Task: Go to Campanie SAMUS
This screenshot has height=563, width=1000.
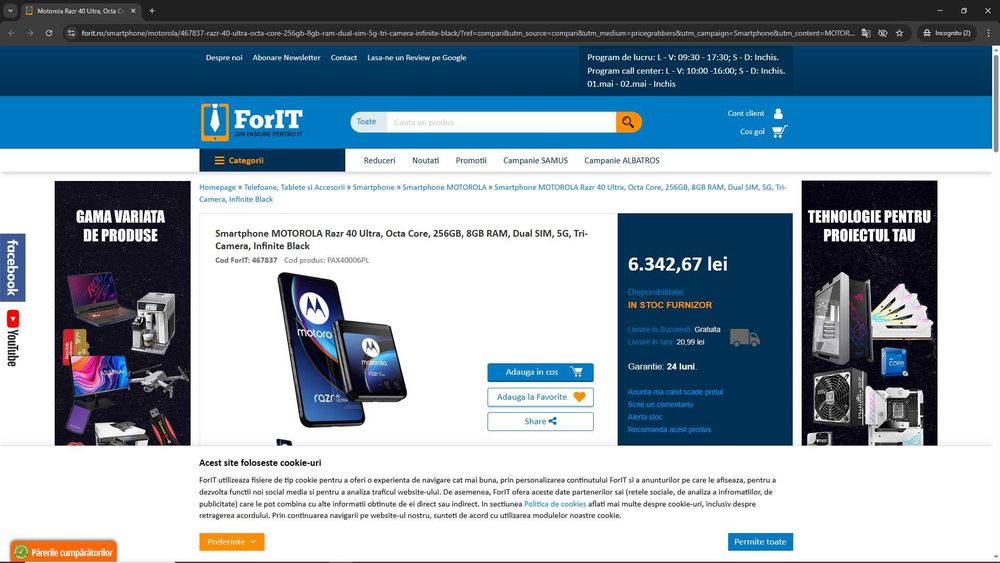Action: [535, 161]
